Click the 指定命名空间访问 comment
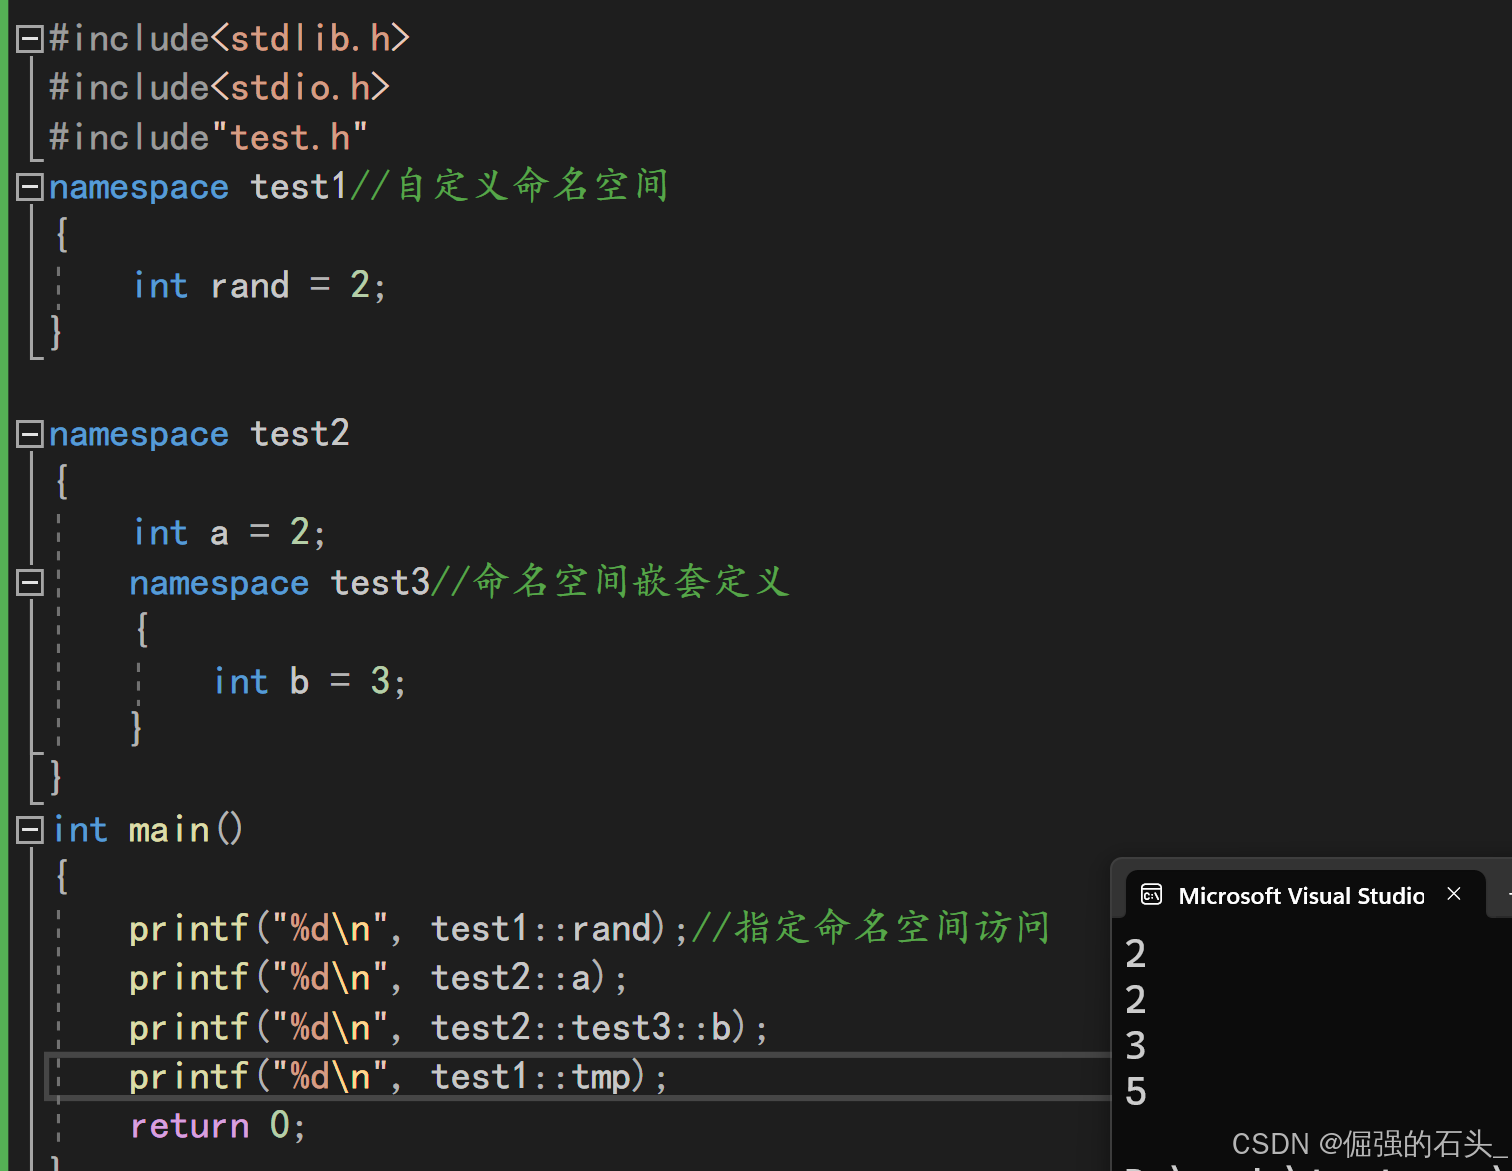Viewport: 1512px width, 1171px height. [890, 928]
